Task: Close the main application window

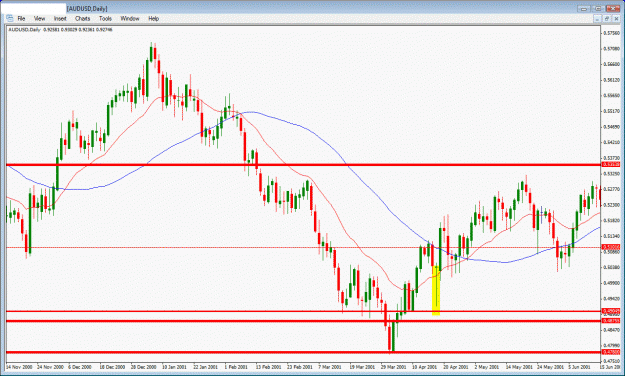Action: point(613,8)
